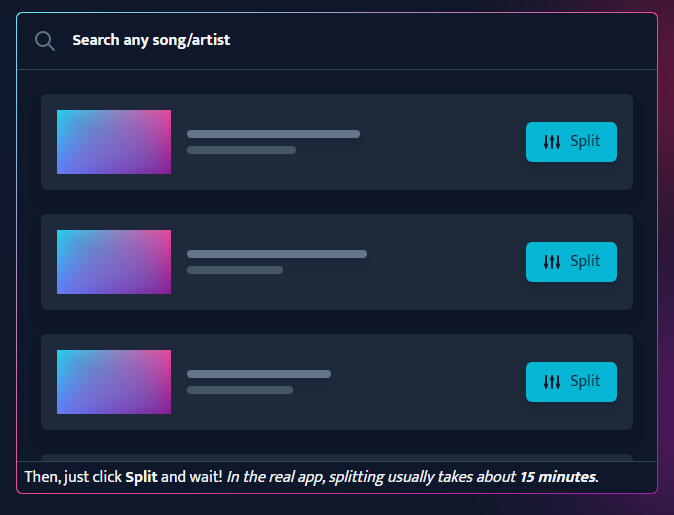Select the second result's song title placeholder
Viewport: 674px width, 515px height.
pos(276,254)
